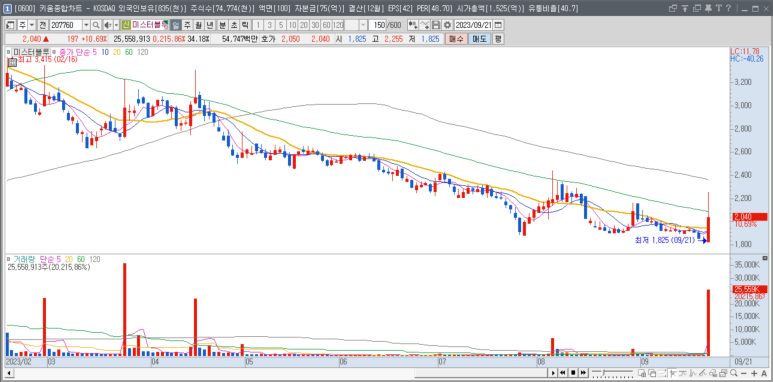
Task: Click the stop playback button
Action: [x=573, y=373]
